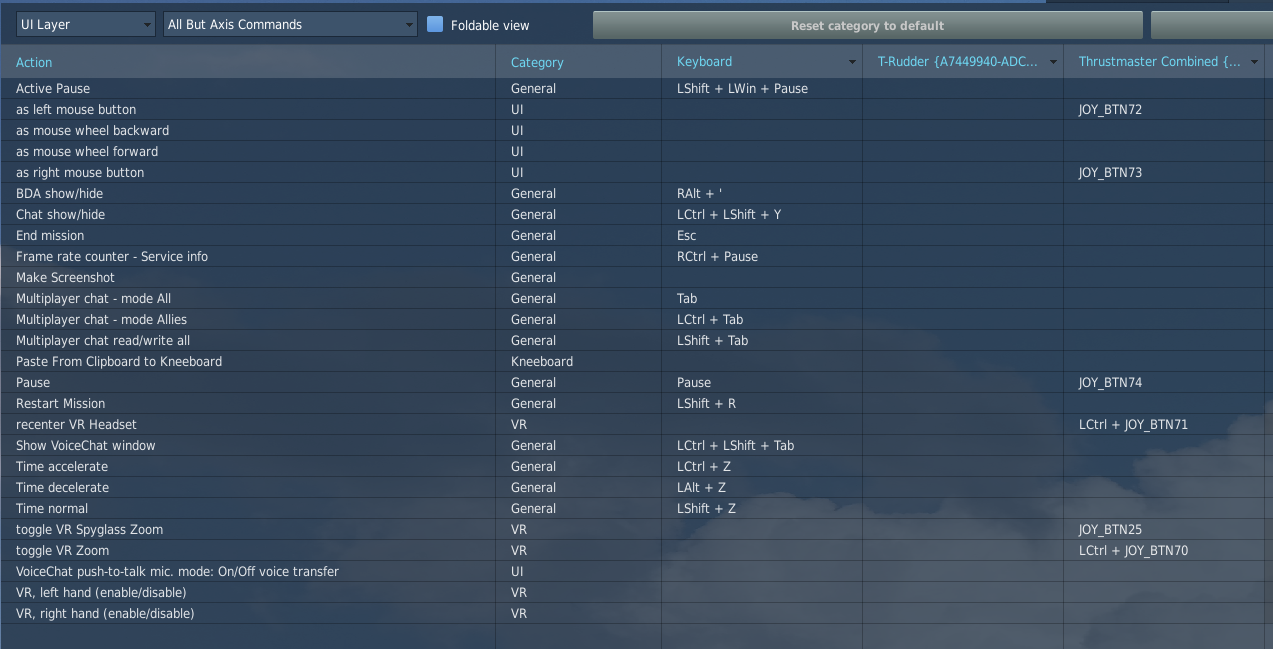The width and height of the screenshot is (1273, 649).
Task: Click the LCtrl + JOY_BTN71 recenter binding
Action: 1133,425
